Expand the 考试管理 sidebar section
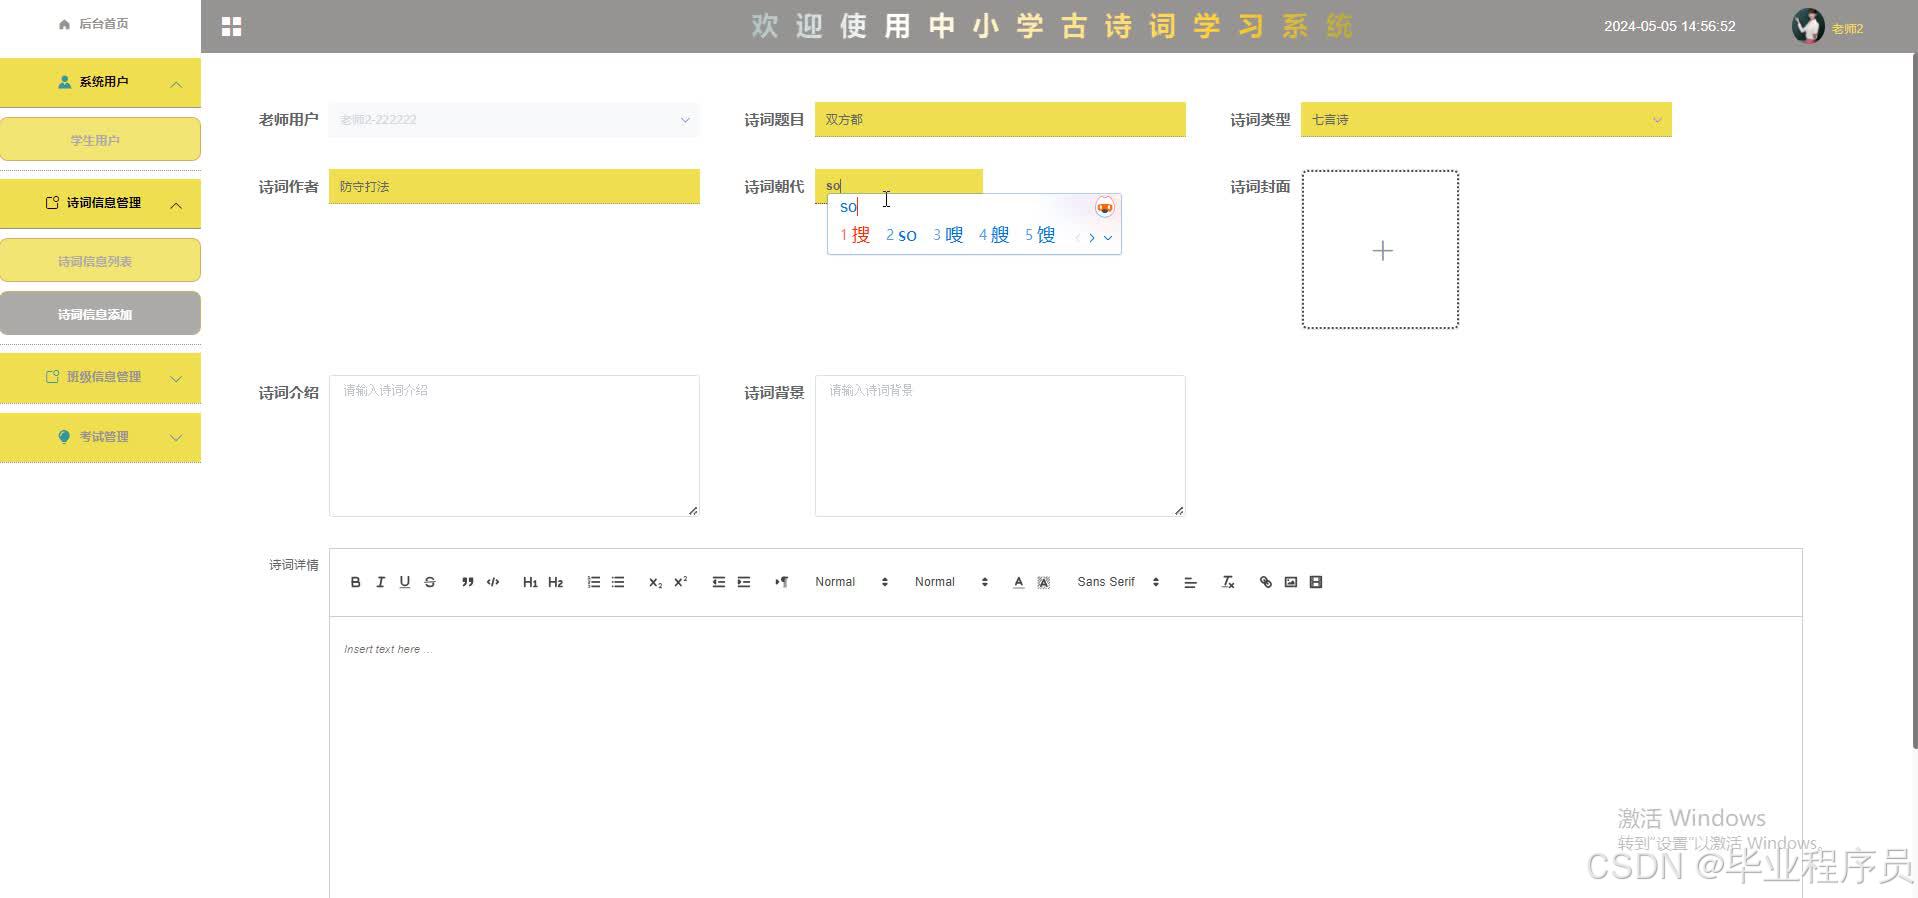 (x=100, y=437)
